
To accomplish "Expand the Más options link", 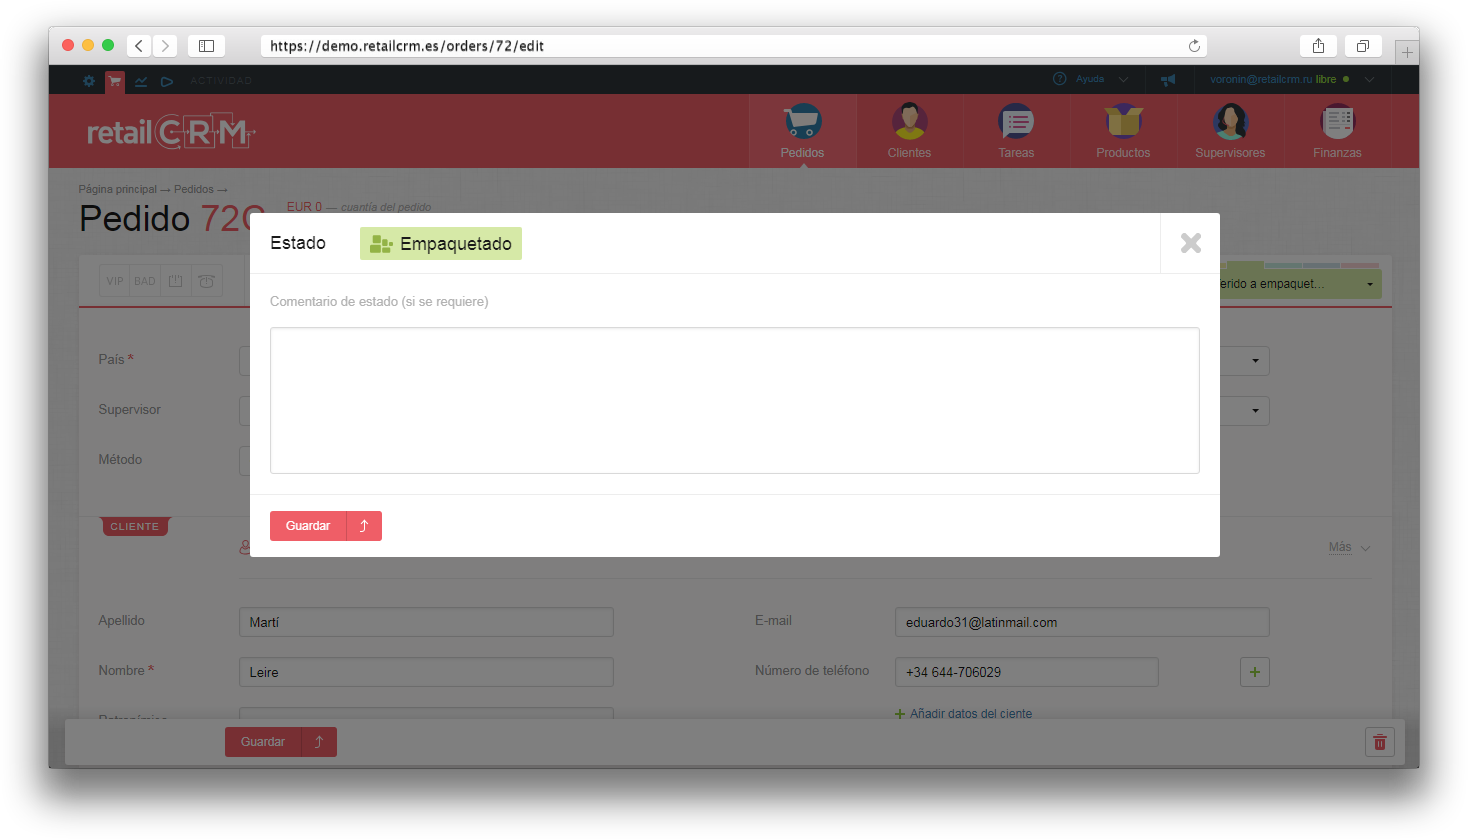I will click(1349, 547).
